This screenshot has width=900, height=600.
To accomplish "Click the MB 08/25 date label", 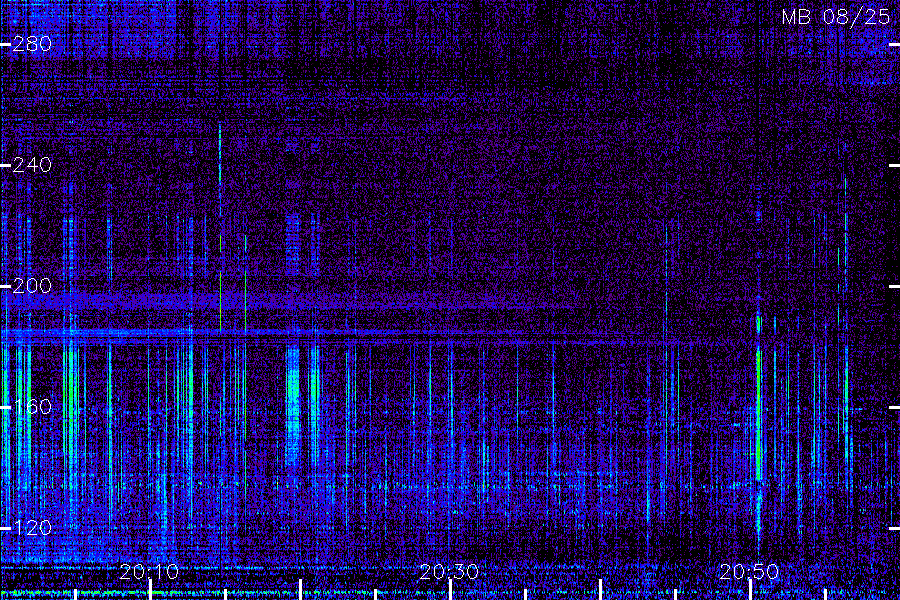I will click(x=836, y=17).
